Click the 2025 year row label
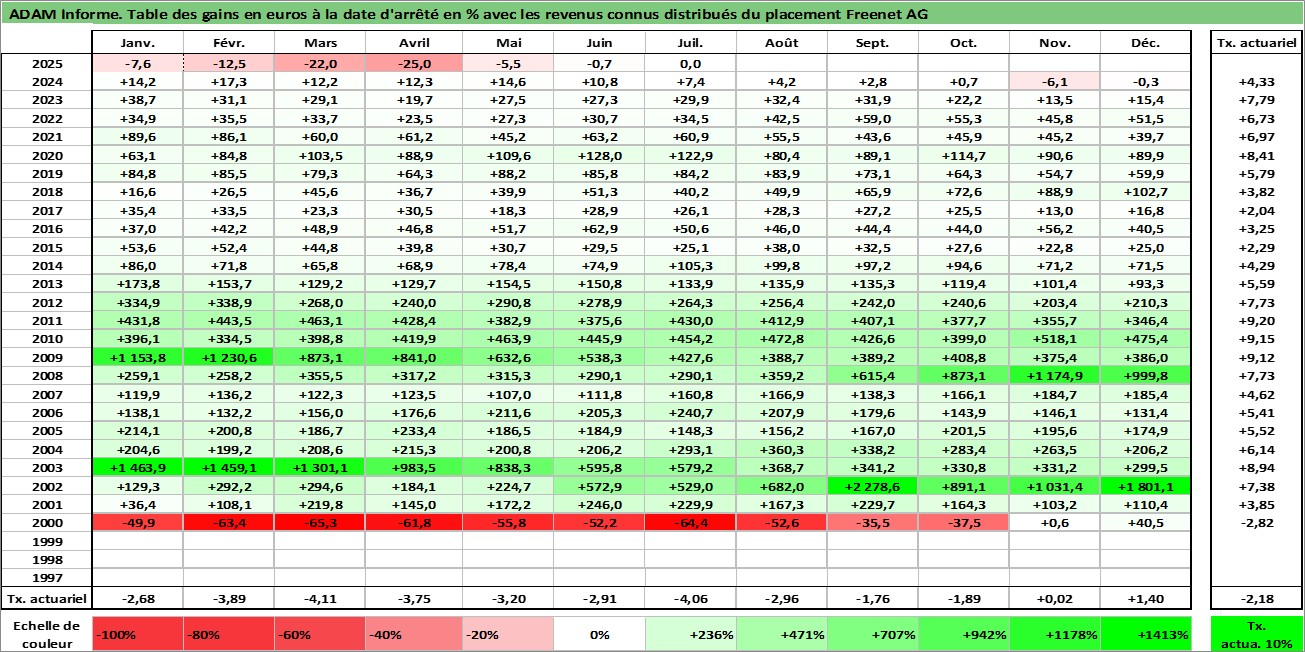 pyautogui.click(x=47, y=63)
